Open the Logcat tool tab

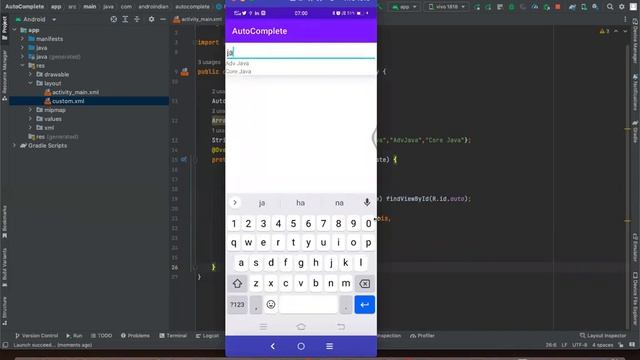tap(207, 336)
